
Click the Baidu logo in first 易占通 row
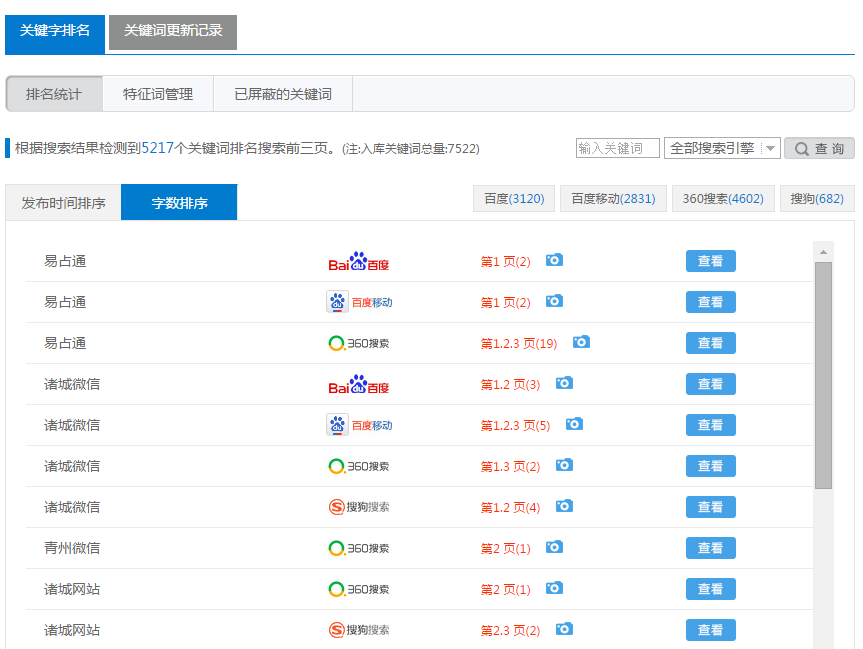tap(358, 262)
